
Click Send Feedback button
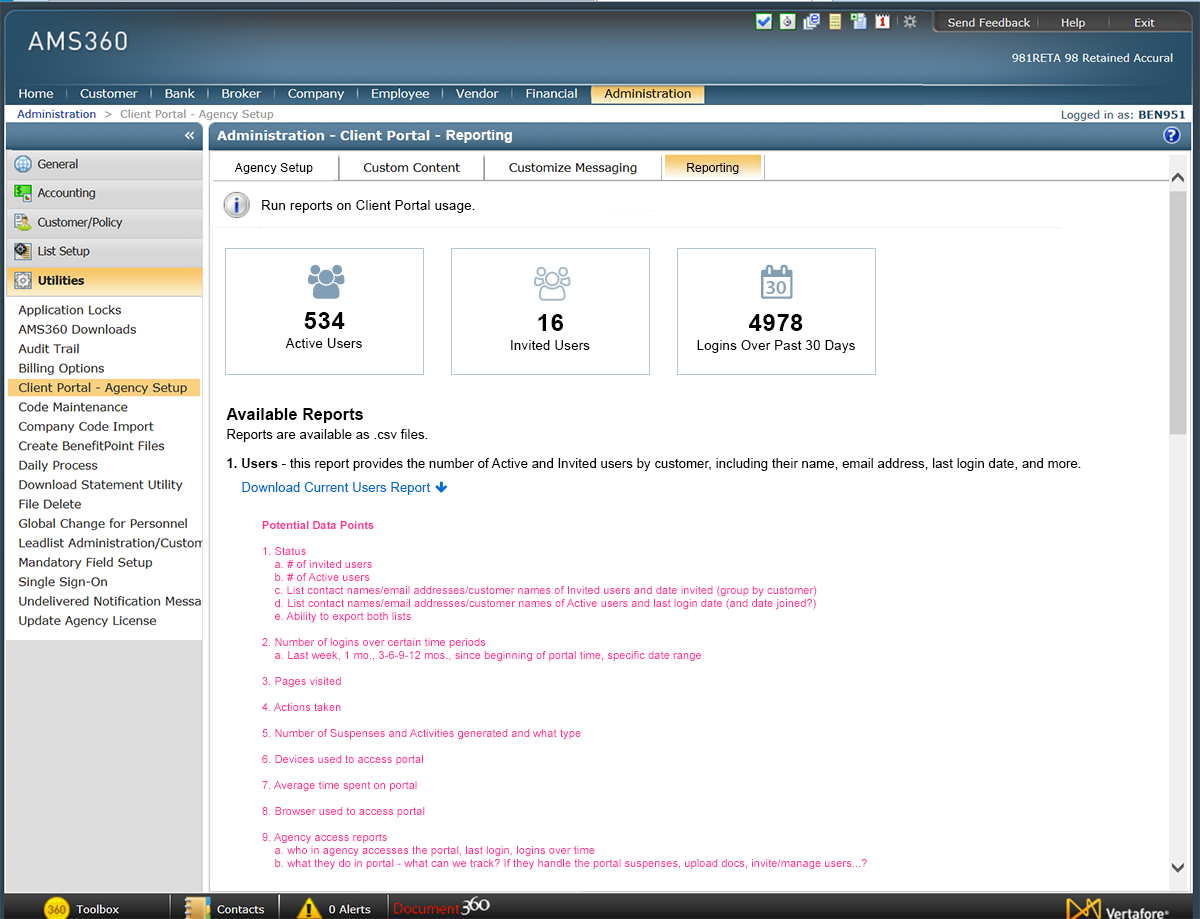click(989, 23)
